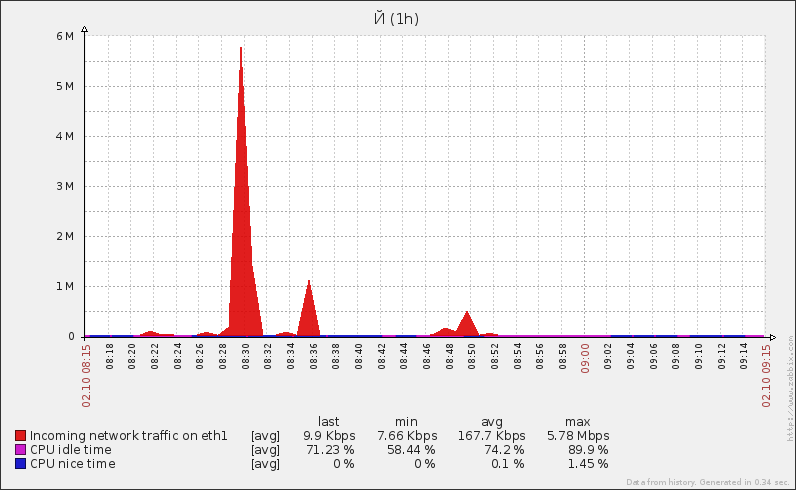Click the 'max' column header
Screen dimensions: 796x490
click(x=578, y=421)
